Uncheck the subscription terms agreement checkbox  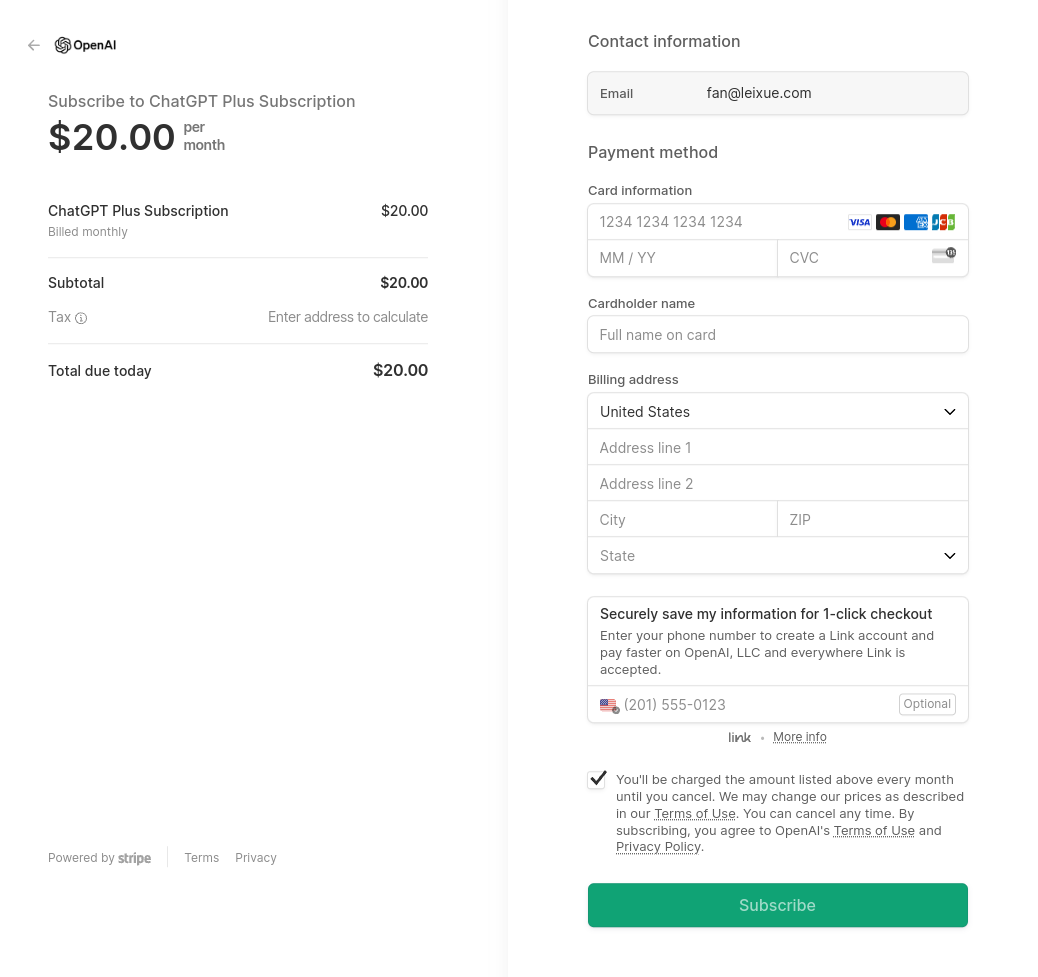click(597, 779)
